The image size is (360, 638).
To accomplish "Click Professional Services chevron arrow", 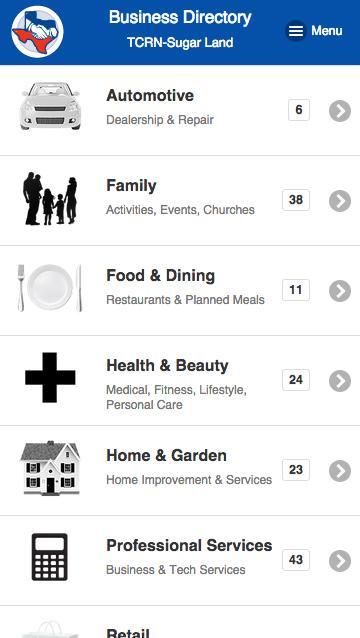I will click(x=340, y=561).
